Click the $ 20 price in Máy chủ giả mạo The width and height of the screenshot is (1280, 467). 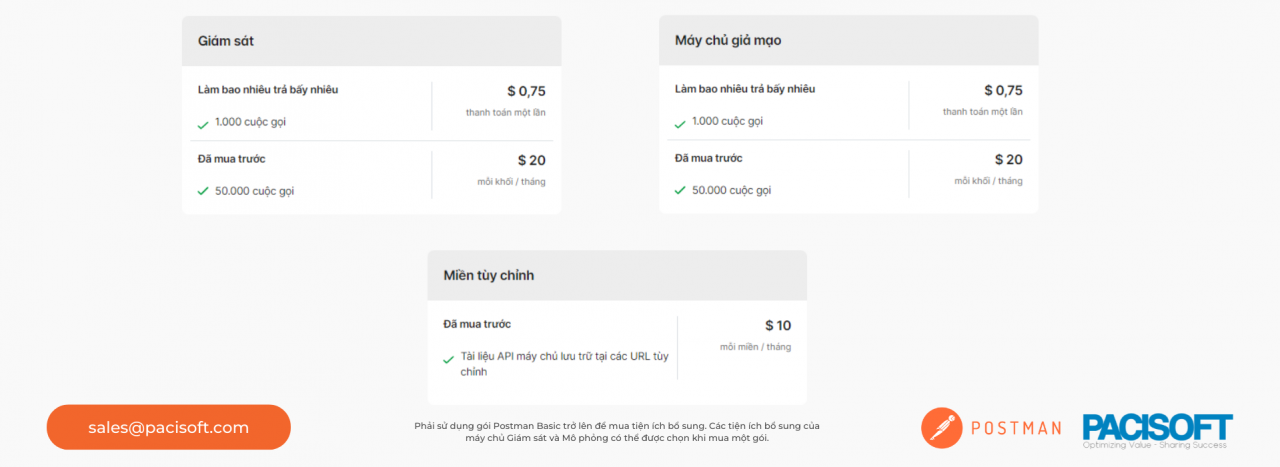pyautogui.click(x=1008, y=160)
